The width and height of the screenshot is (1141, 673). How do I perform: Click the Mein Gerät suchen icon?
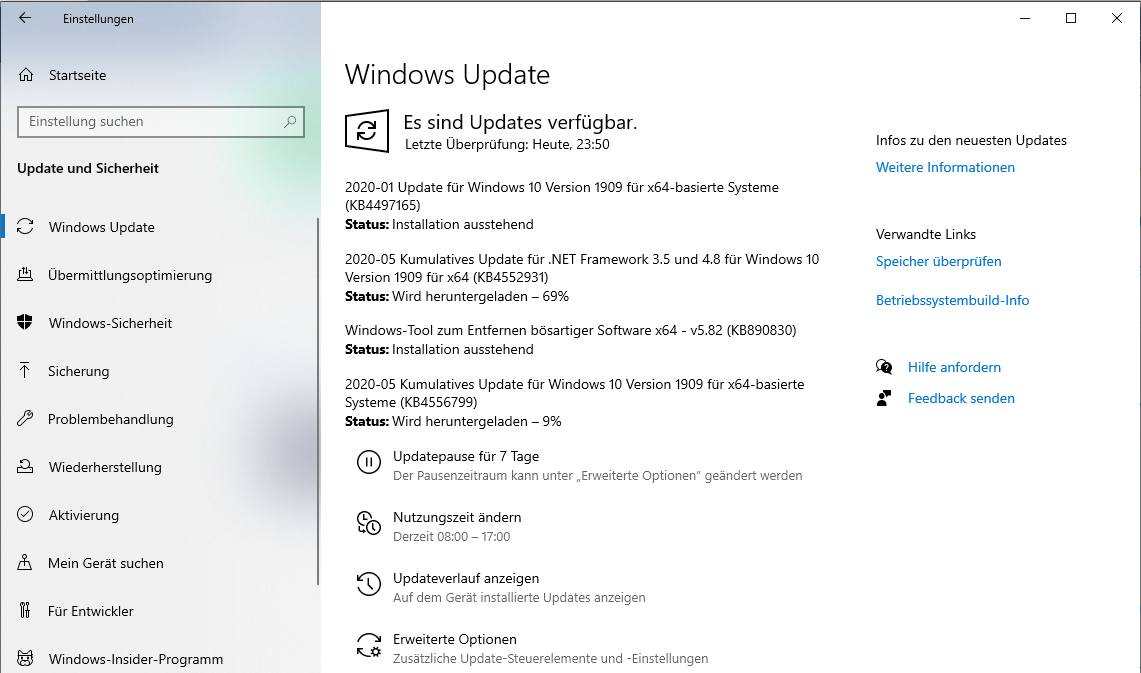(x=25, y=563)
